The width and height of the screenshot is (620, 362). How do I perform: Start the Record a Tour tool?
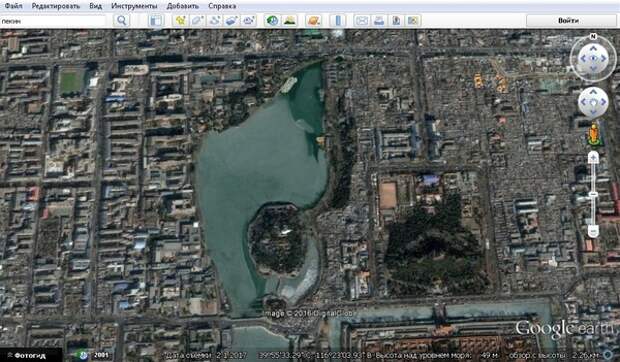click(249, 21)
